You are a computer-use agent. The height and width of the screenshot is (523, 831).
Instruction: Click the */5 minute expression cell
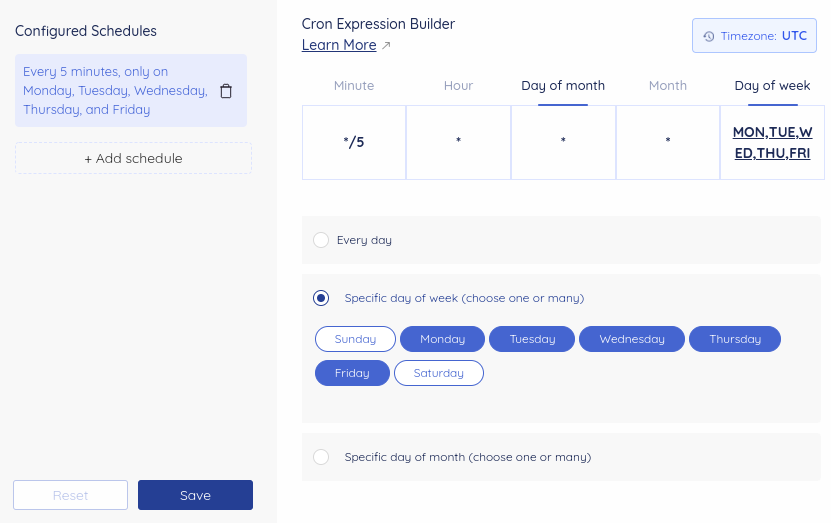tap(354, 143)
